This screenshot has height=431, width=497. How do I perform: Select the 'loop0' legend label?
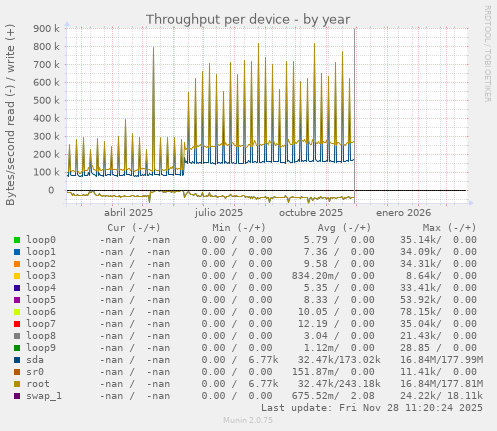(41, 240)
